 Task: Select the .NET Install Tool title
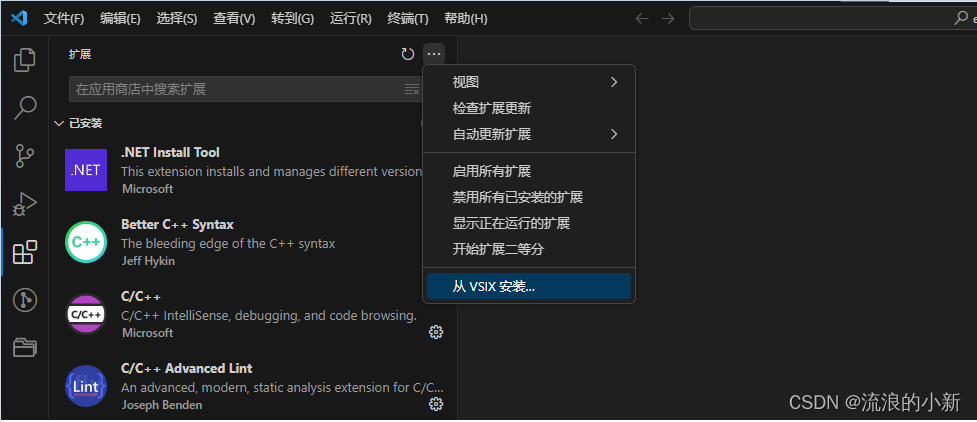tap(170, 152)
